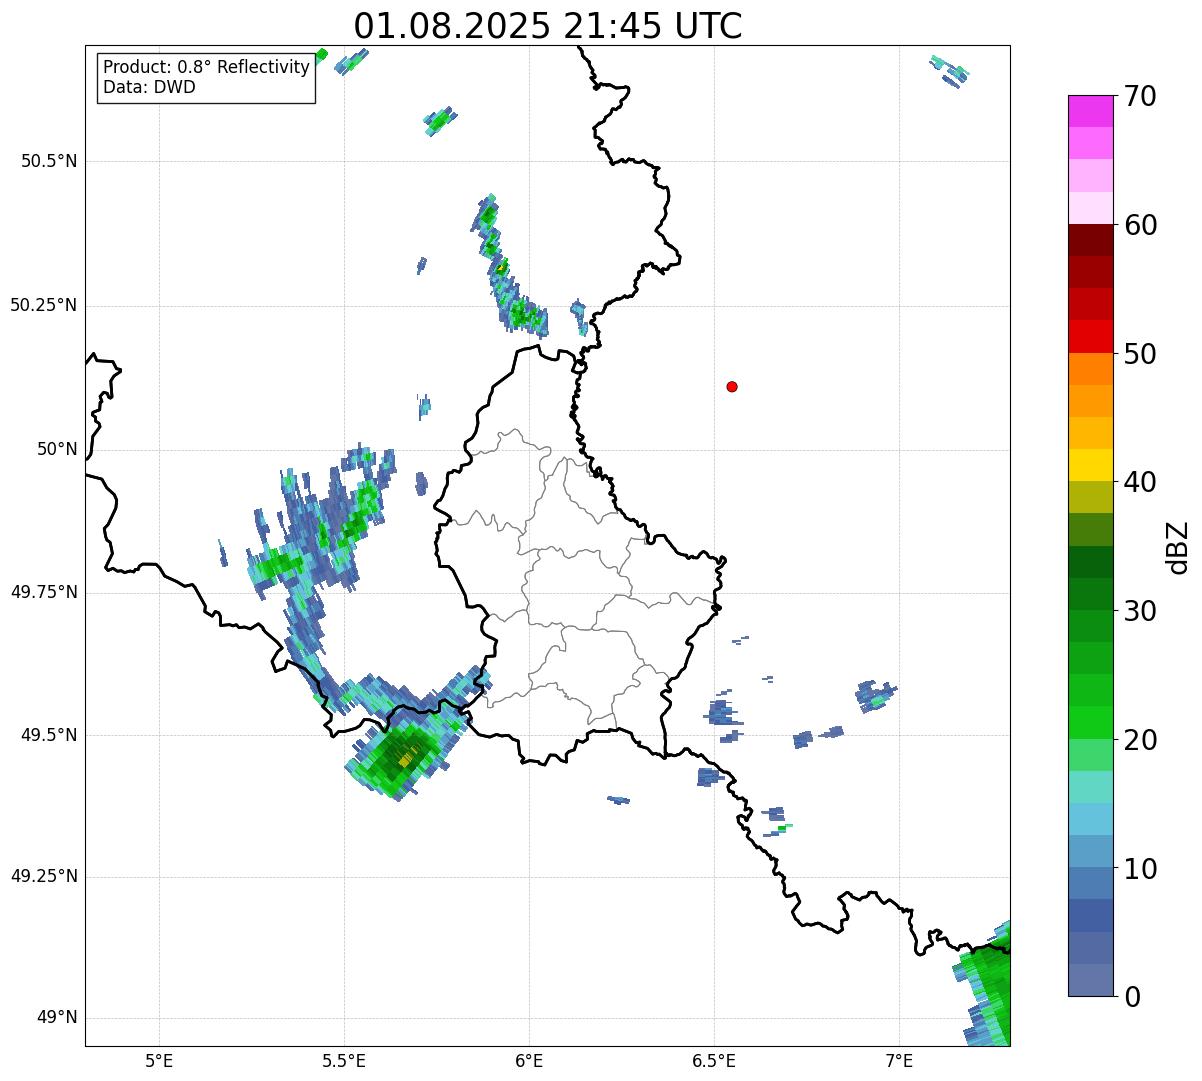1202x1081 pixels.
Task: Pick the orange swatch just below 50
Action: 1090,369
